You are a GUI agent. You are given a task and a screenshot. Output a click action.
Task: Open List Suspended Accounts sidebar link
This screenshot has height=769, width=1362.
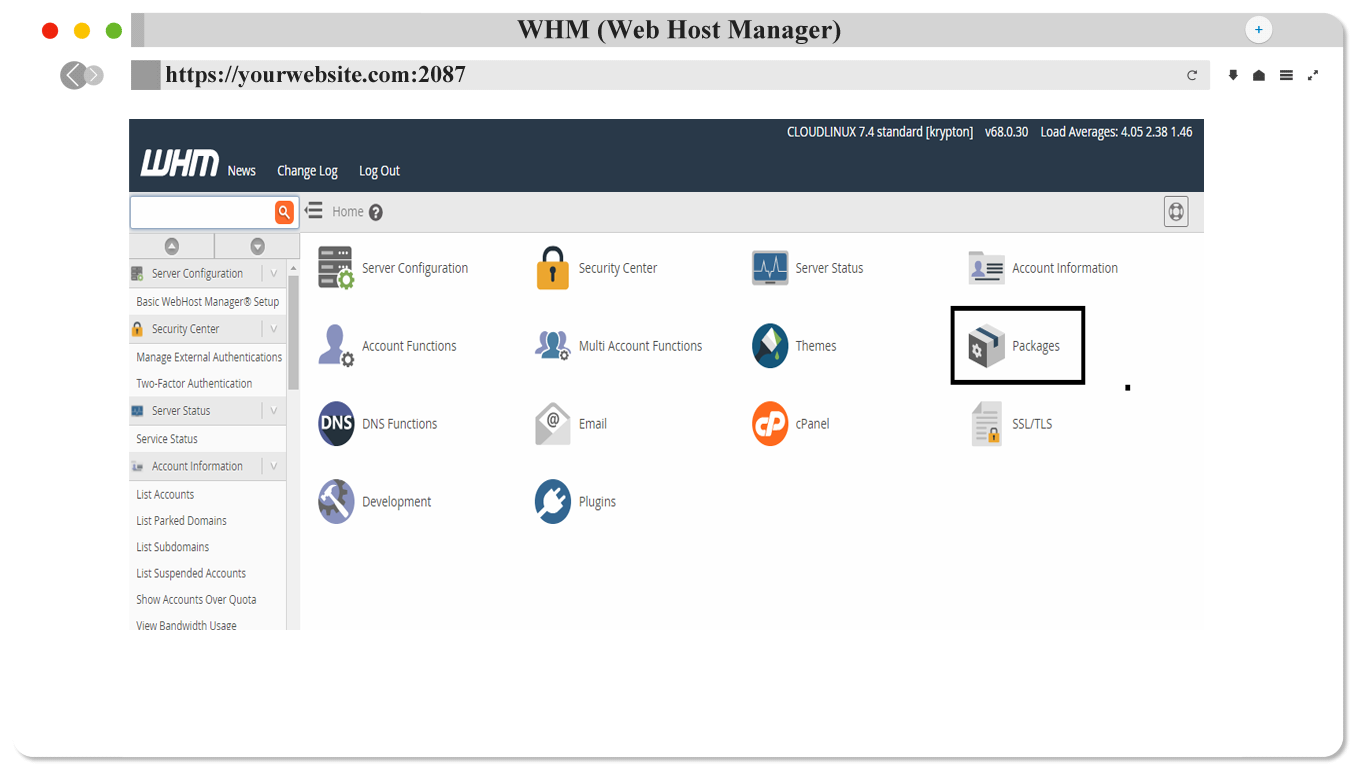coord(191,573)
